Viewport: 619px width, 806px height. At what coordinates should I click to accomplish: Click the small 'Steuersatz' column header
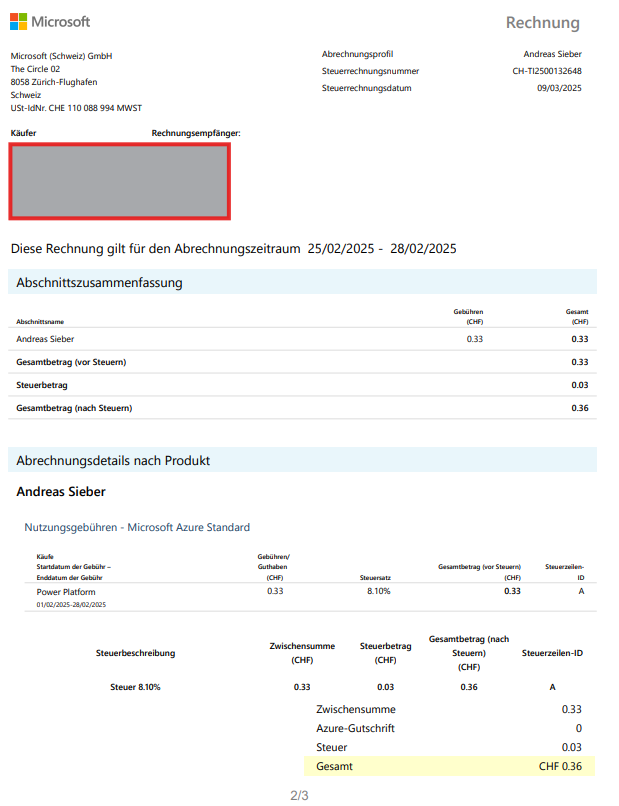click(375, 578)
